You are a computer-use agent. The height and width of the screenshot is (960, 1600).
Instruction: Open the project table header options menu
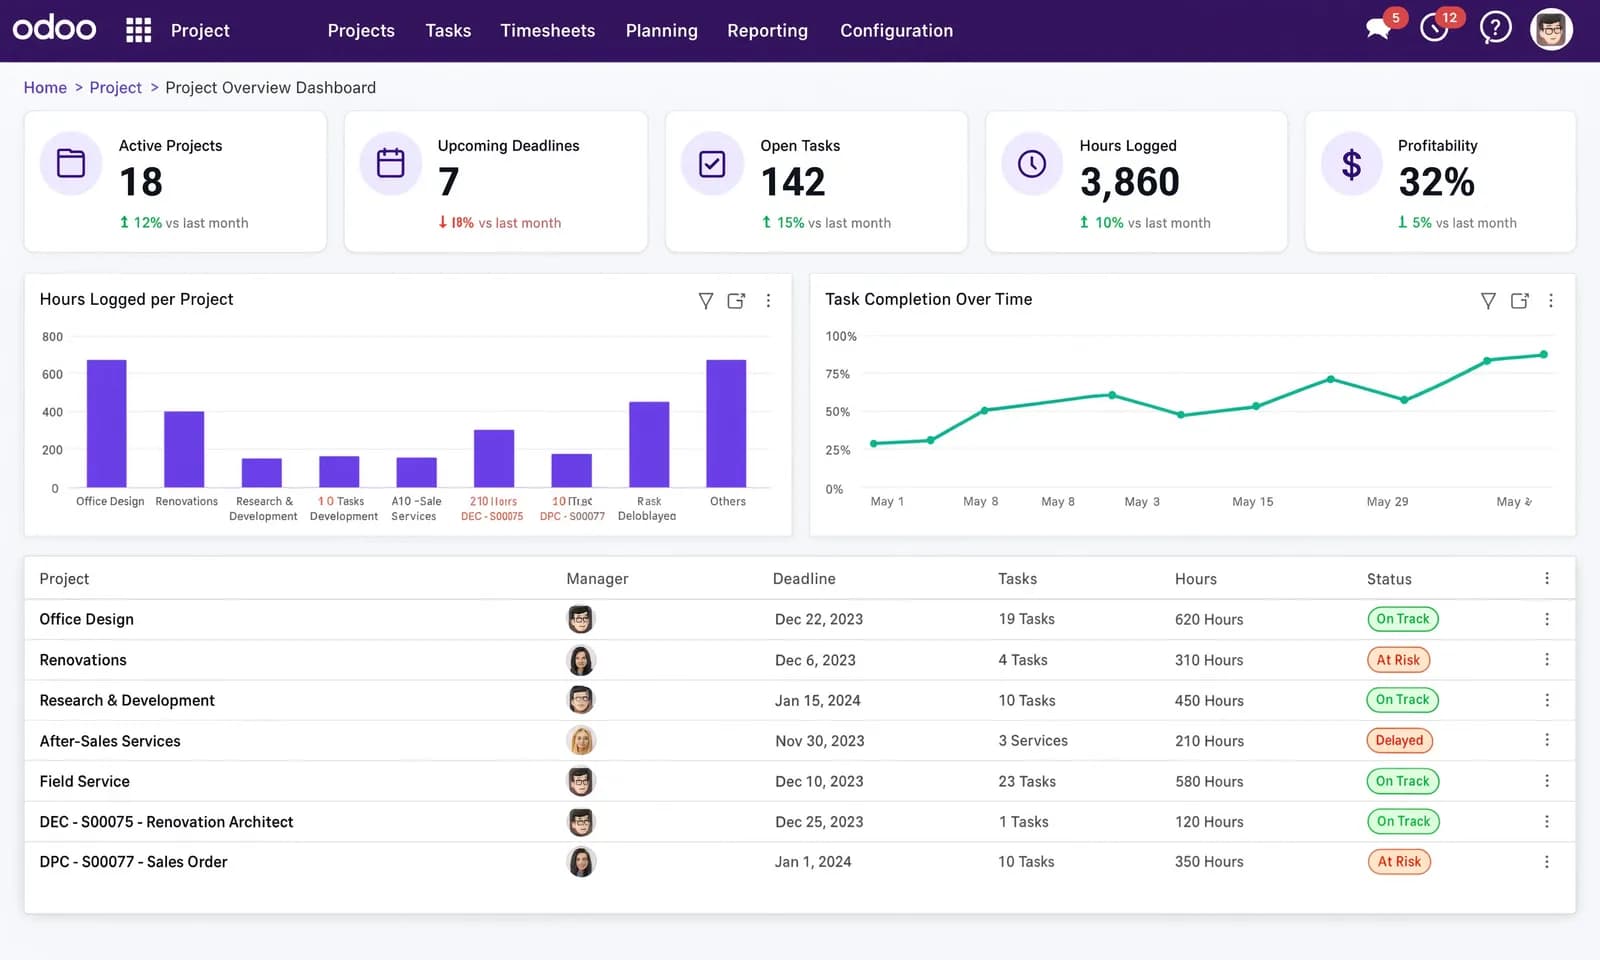(x=1547, y=578)
